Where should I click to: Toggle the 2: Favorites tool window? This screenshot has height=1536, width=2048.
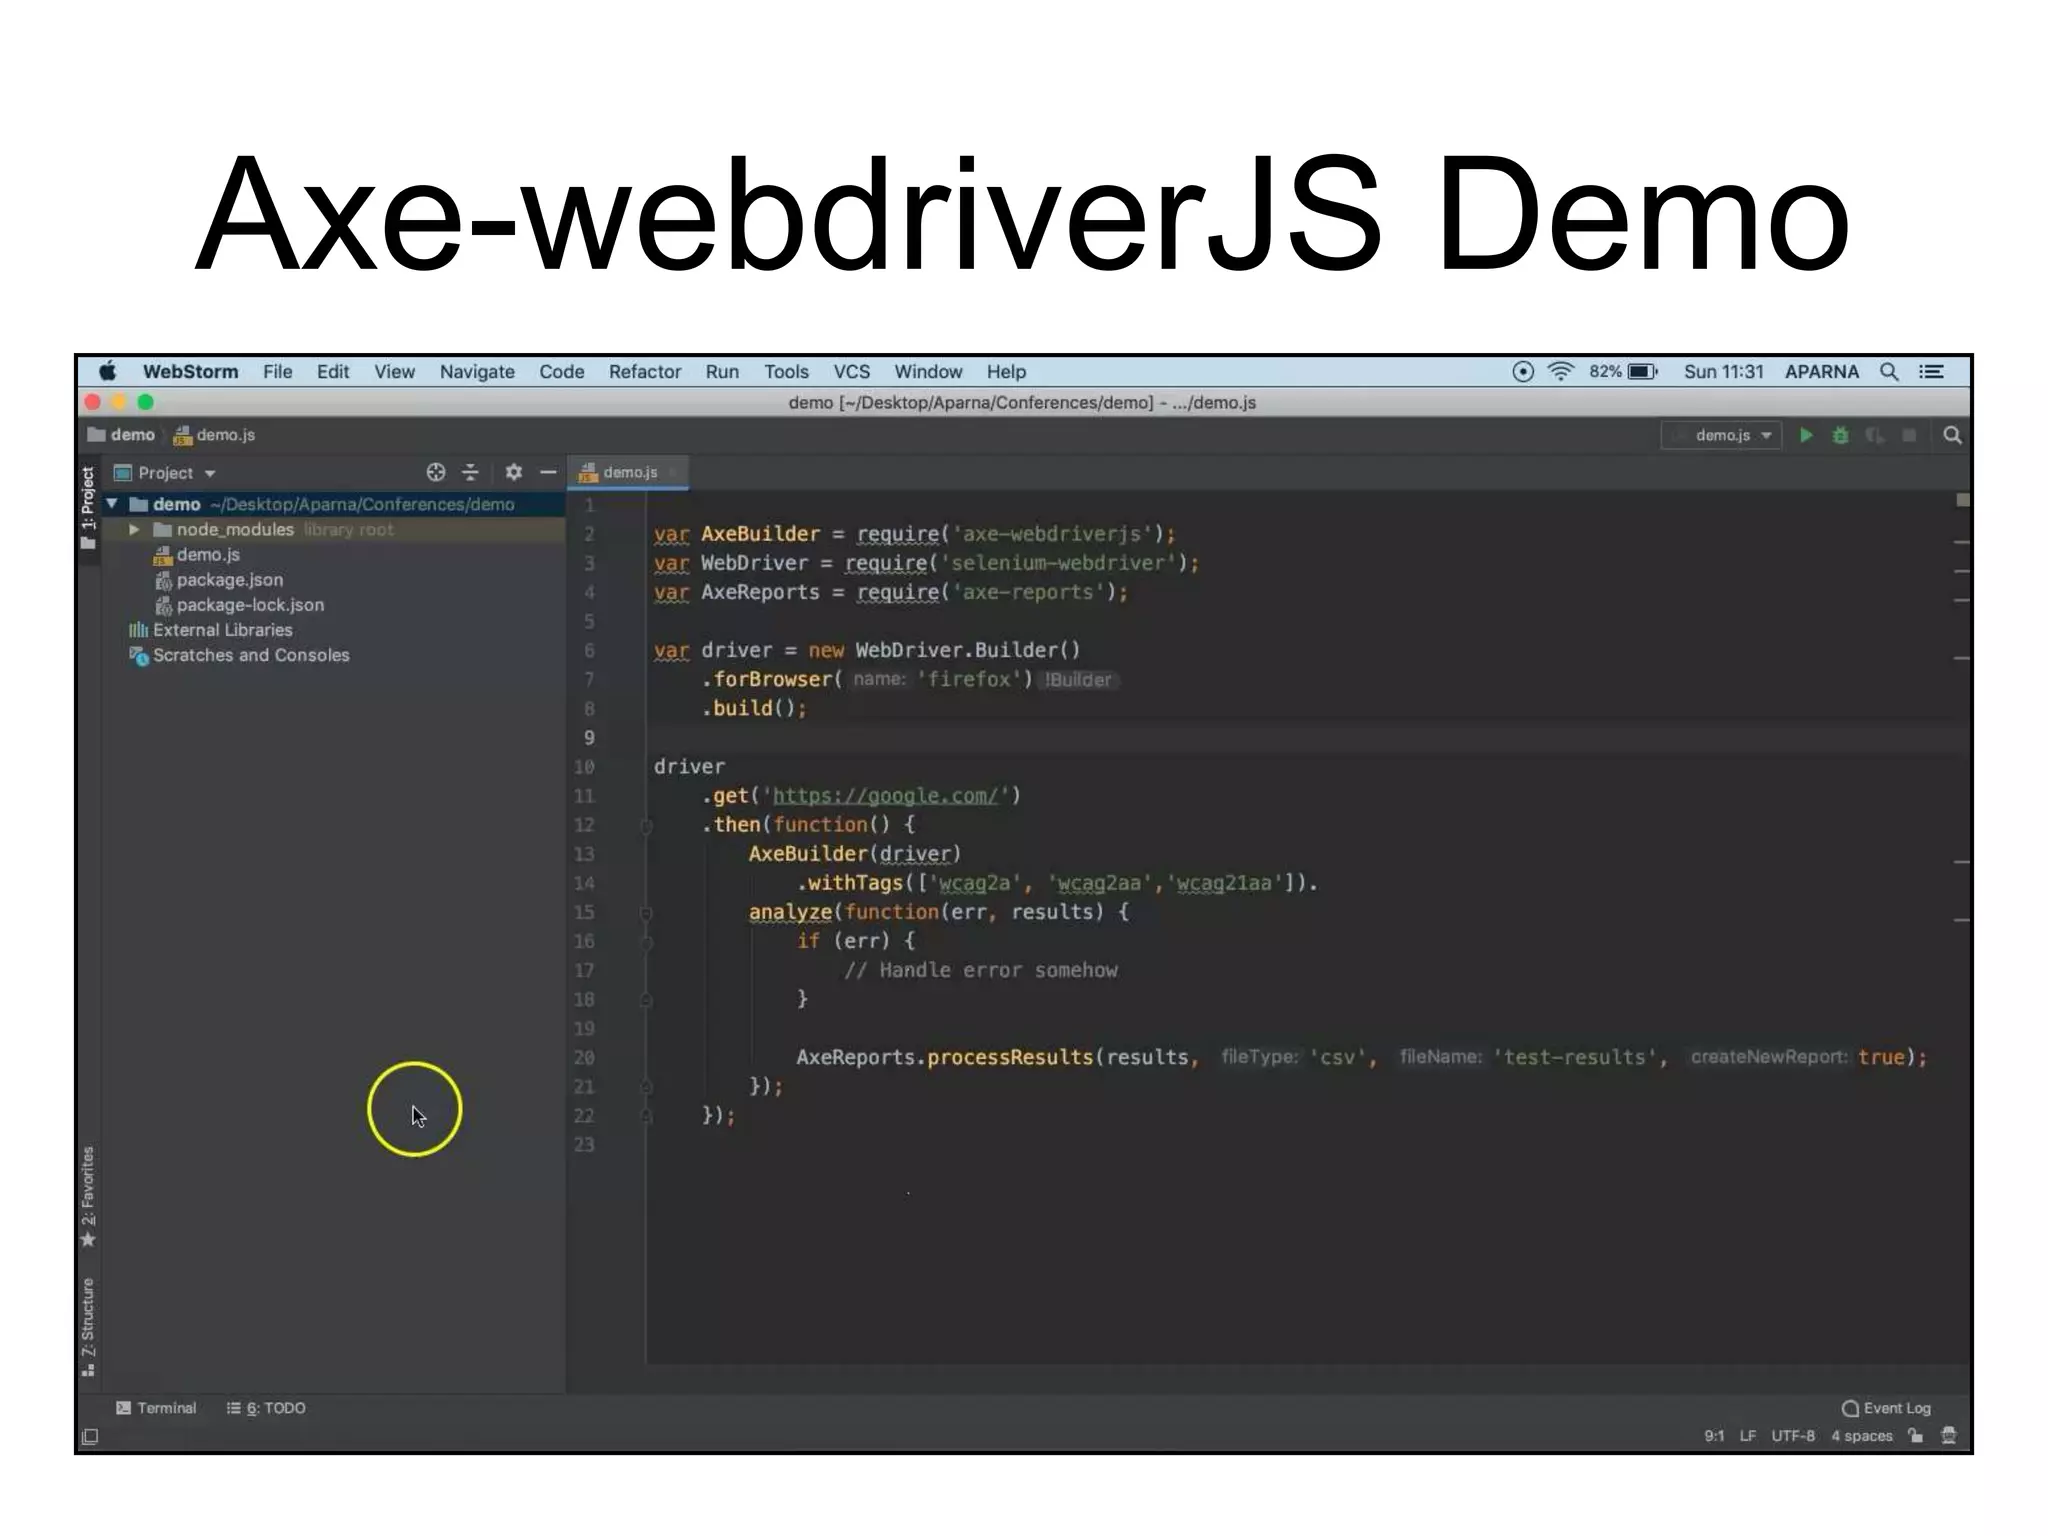pos(88,1197)
